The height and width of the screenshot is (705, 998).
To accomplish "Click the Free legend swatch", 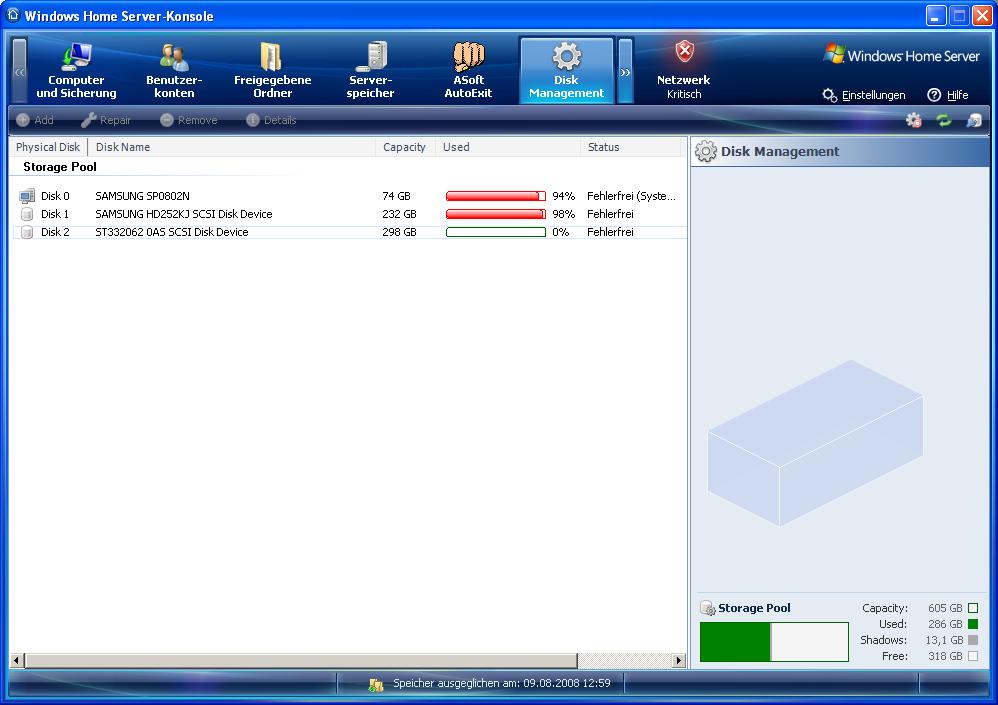I will coord(973,656).
